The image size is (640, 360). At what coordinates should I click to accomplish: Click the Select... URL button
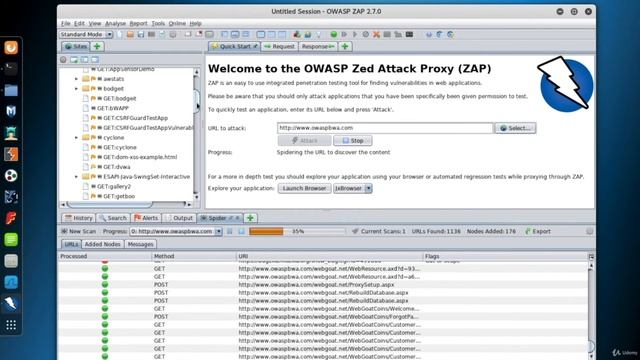tap(516, 128)
